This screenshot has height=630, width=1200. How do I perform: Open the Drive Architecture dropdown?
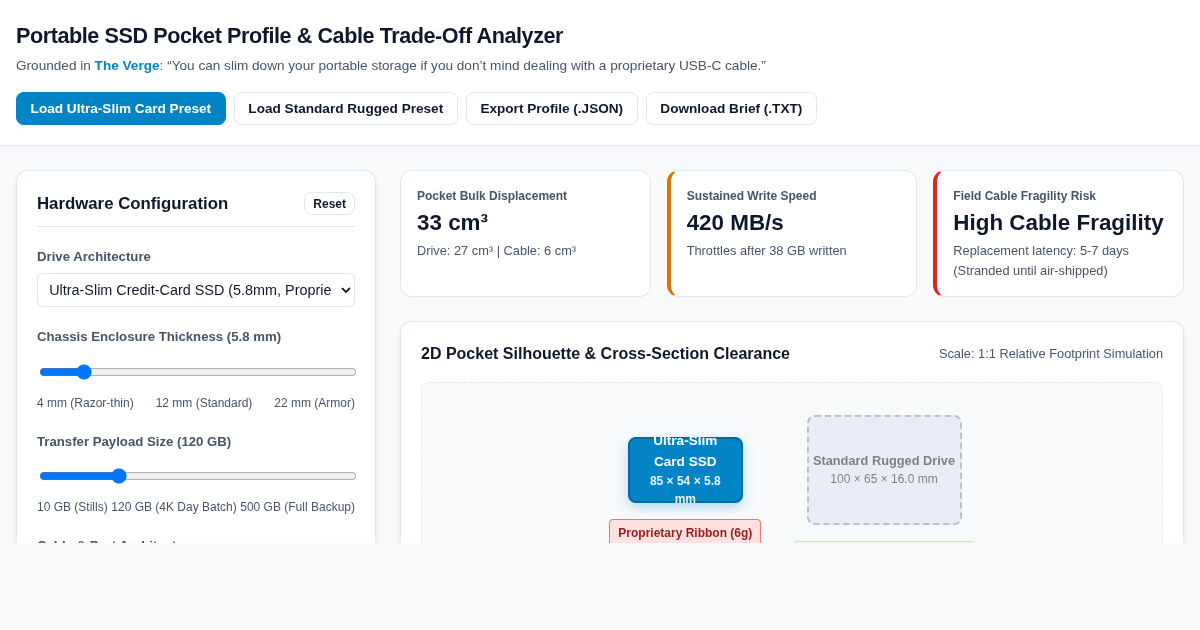click(196, 290)
